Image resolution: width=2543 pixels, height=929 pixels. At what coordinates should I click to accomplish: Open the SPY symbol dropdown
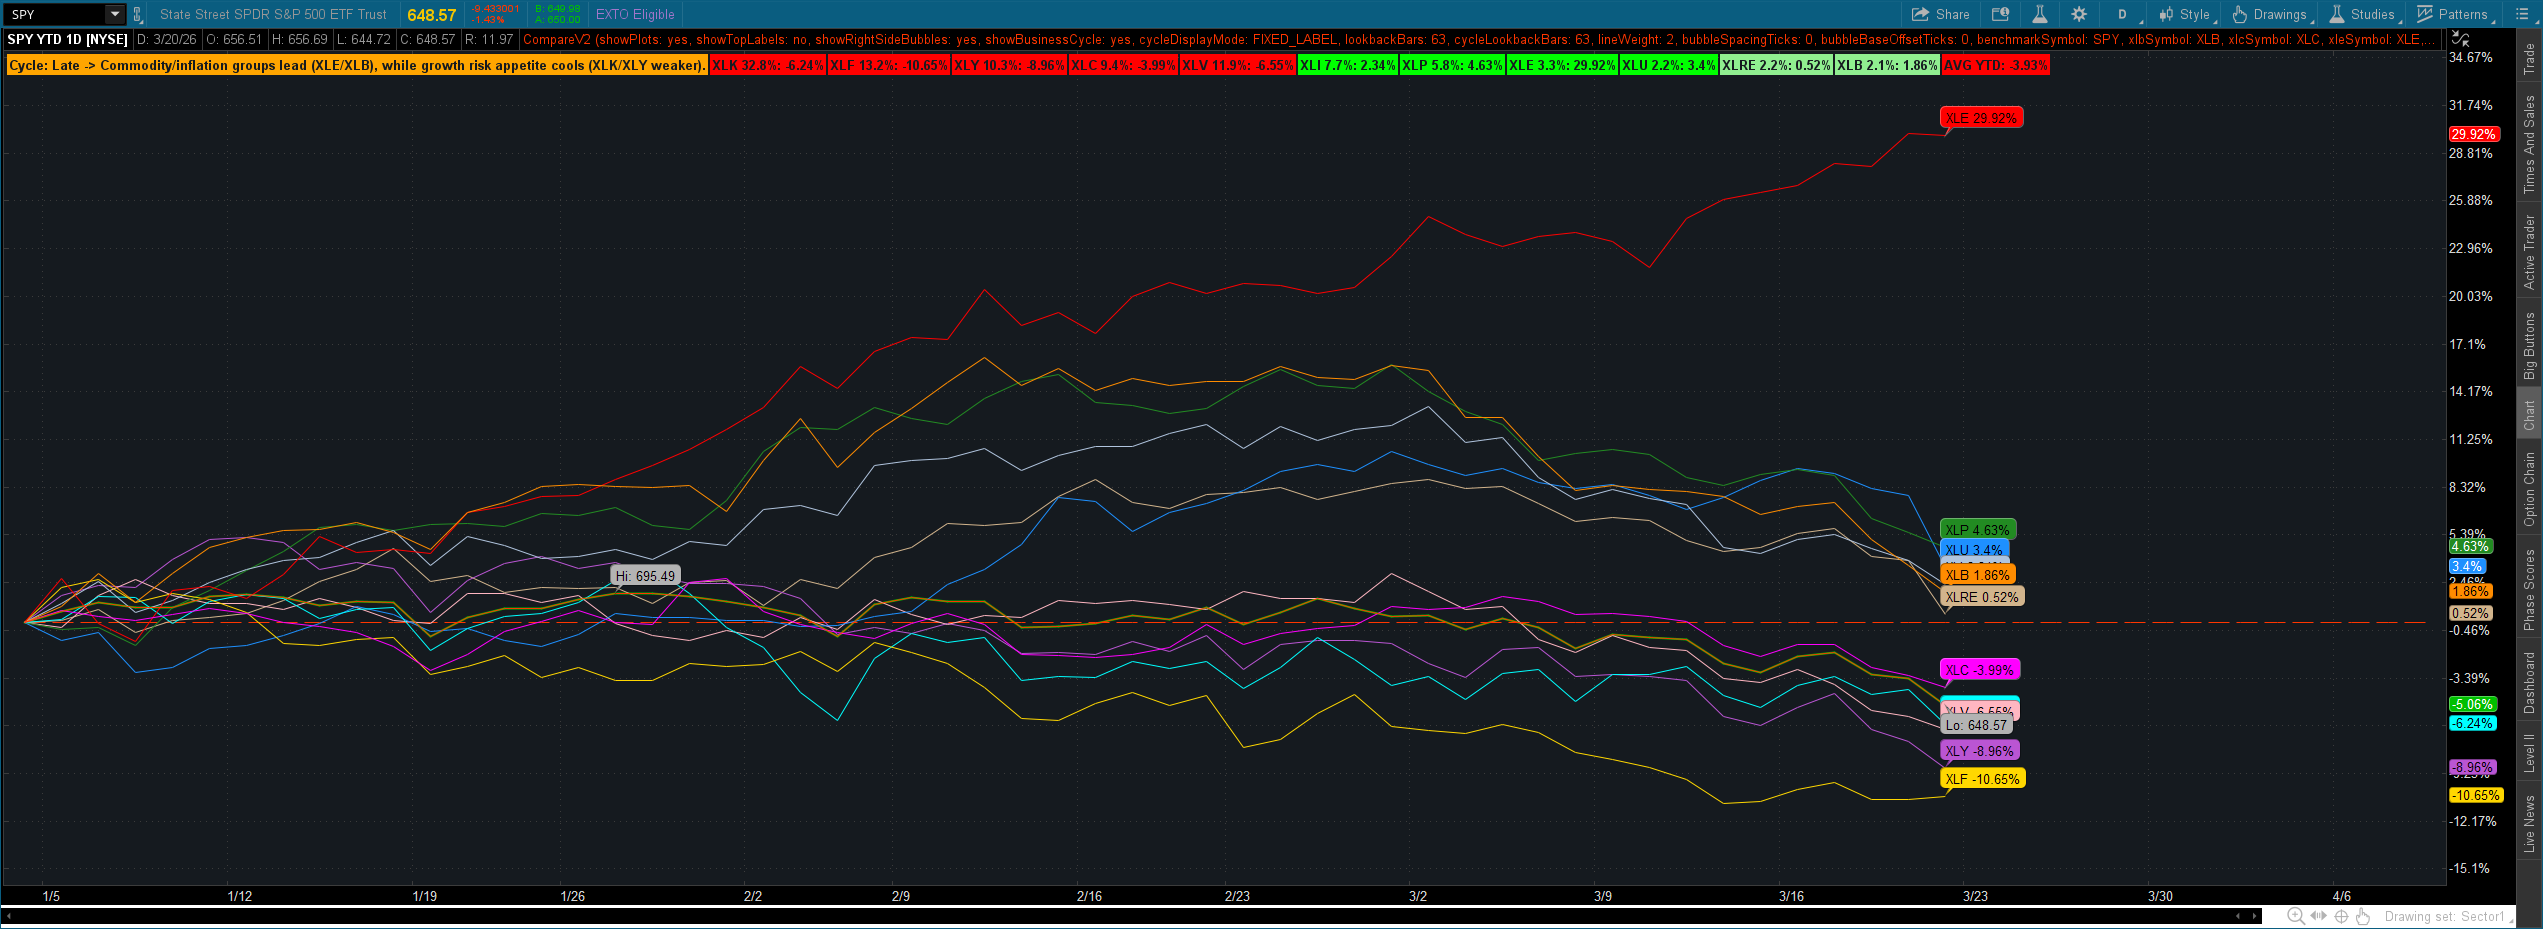tap(112, 14)
